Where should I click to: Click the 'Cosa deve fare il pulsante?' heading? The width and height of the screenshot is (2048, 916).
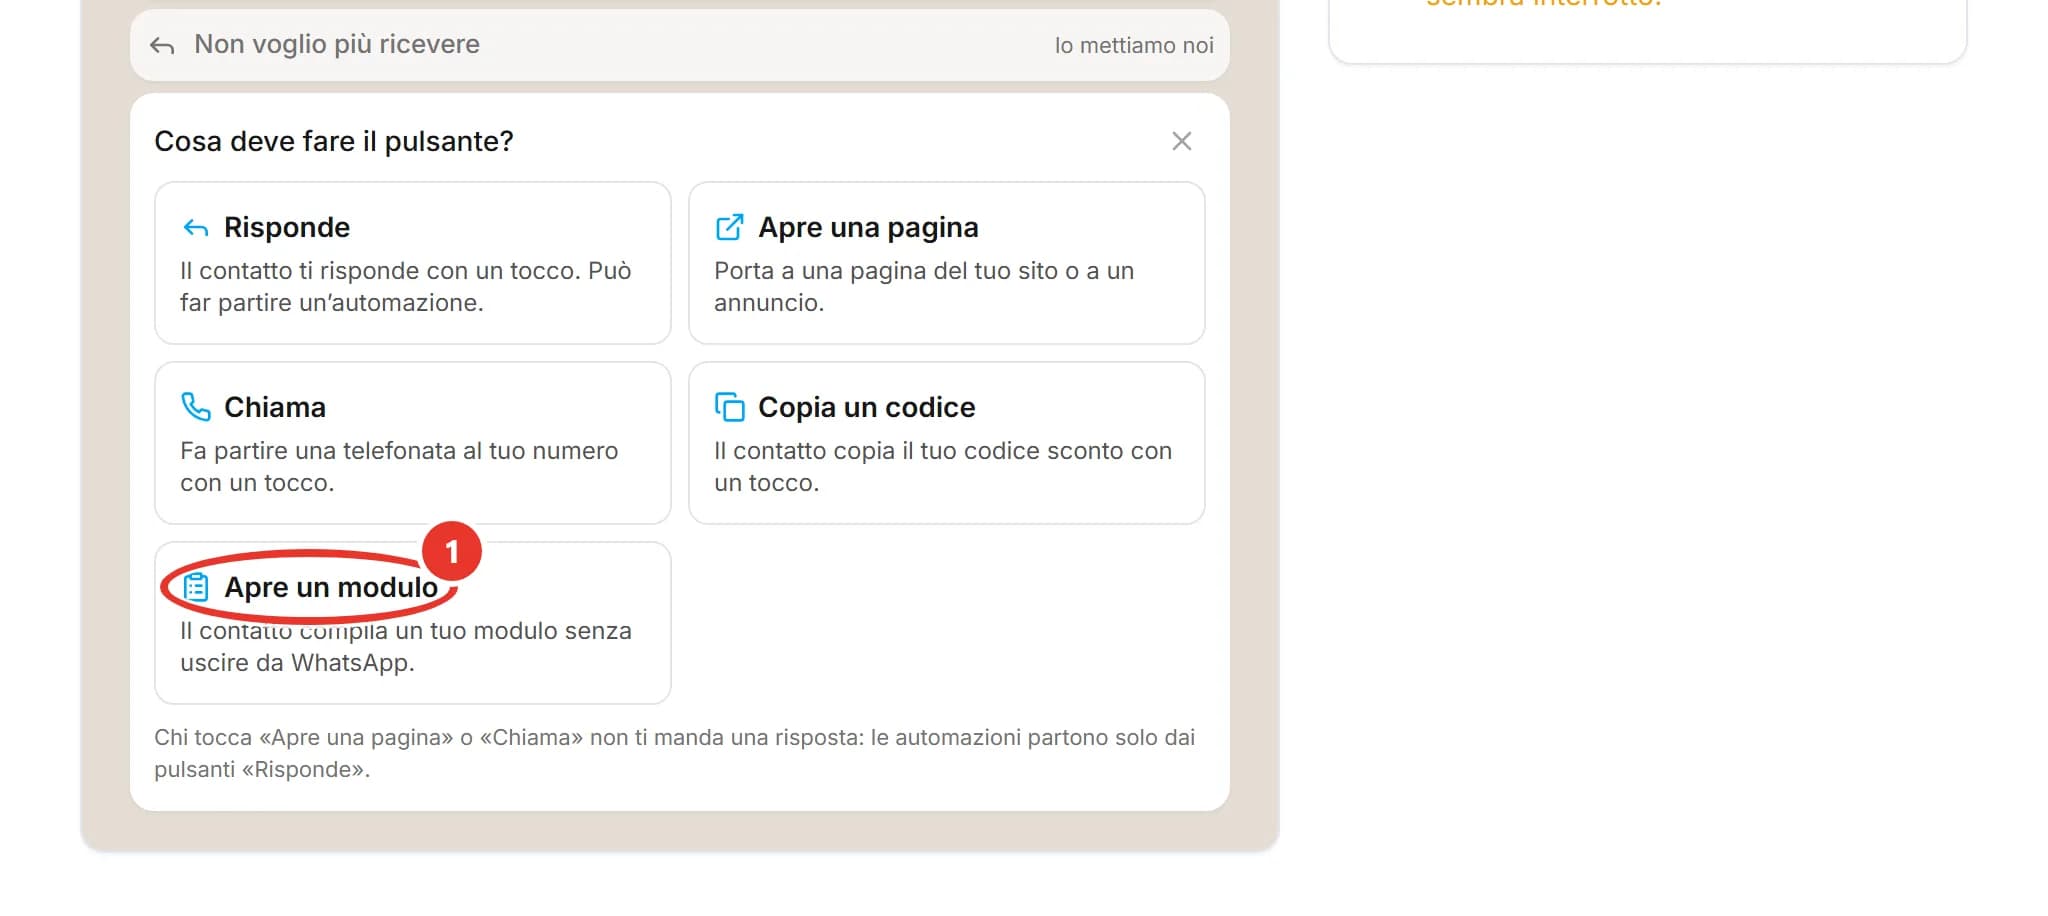coord(334,141)
